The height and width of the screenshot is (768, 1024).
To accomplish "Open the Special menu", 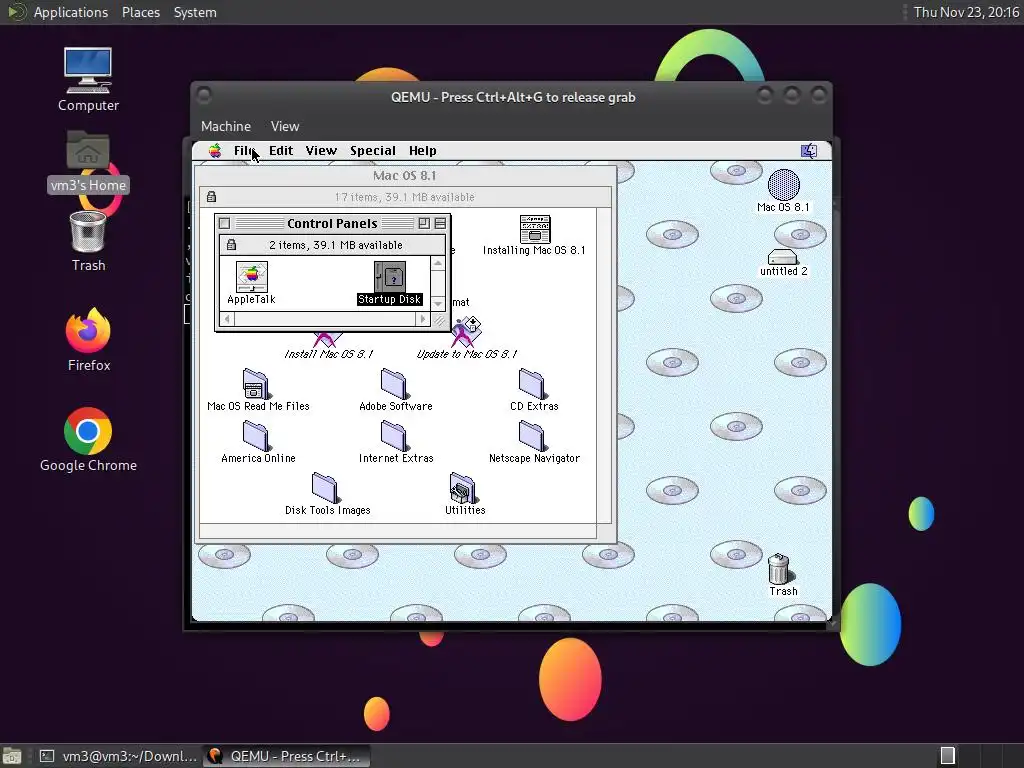I will 373,151.
